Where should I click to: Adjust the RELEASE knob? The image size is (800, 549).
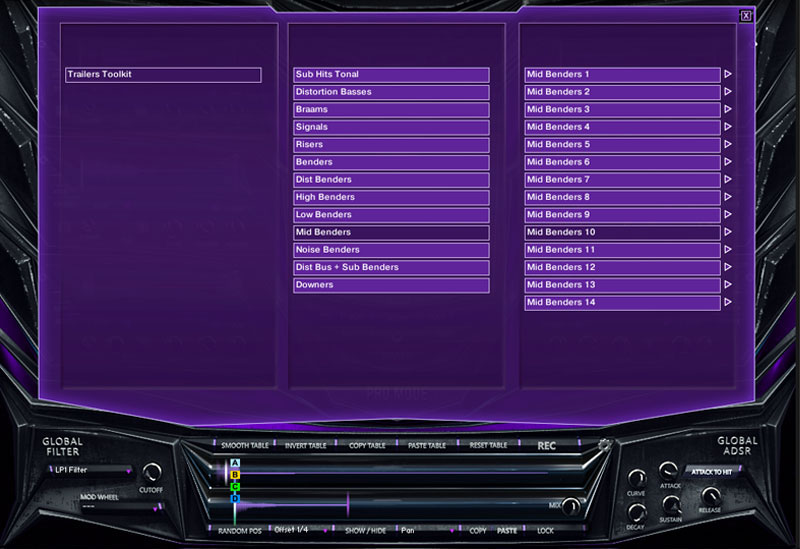711,496
